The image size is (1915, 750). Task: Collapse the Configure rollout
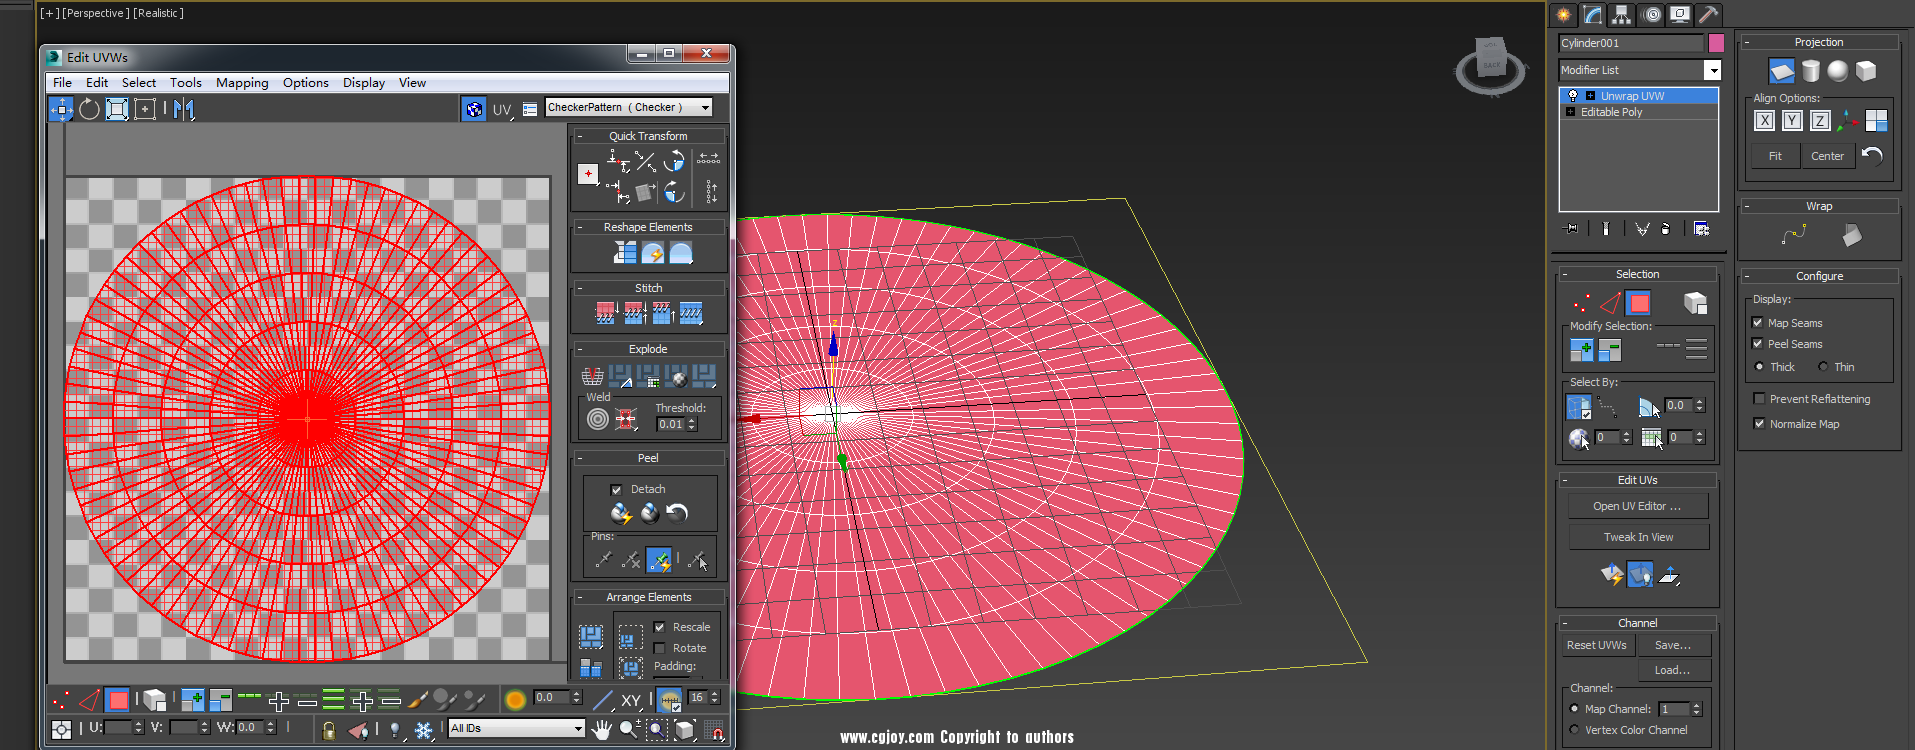click(1747, 276)
